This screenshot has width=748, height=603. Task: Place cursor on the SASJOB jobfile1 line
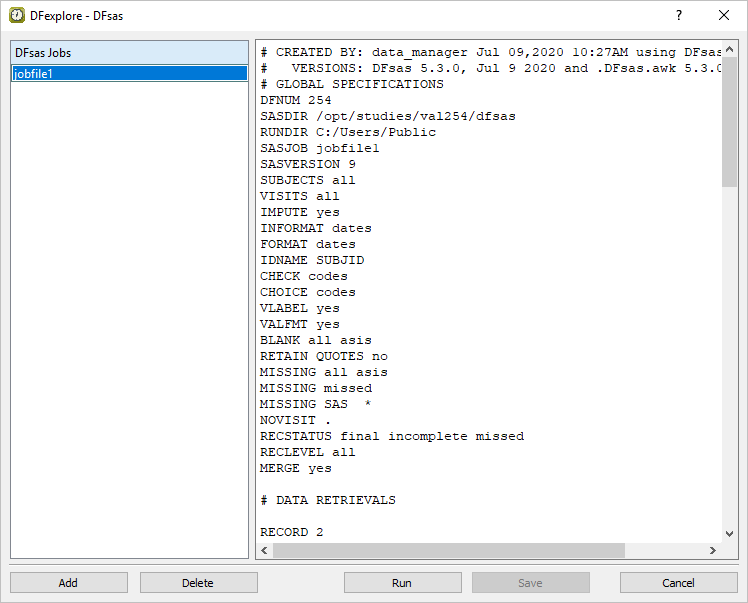(x=320, y=148)
